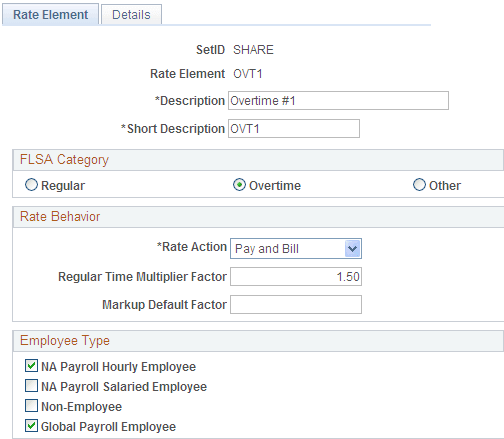Click the Short Description input field
This screenshot has height=439, width=504.
294,129
